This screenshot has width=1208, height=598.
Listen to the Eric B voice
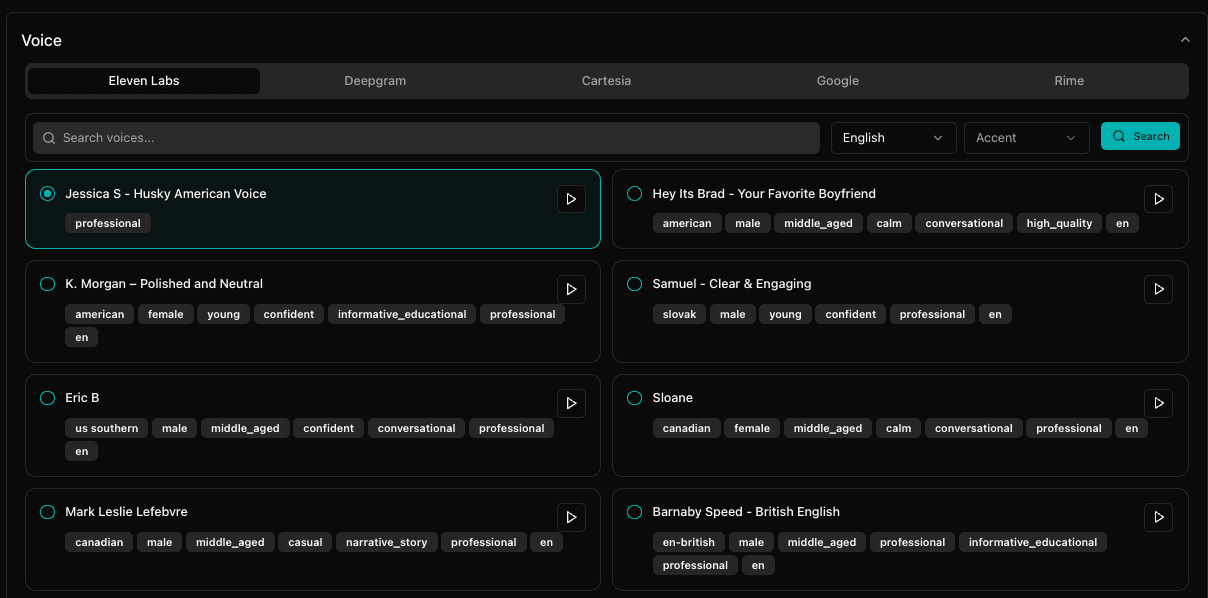(x=571, y=403)
